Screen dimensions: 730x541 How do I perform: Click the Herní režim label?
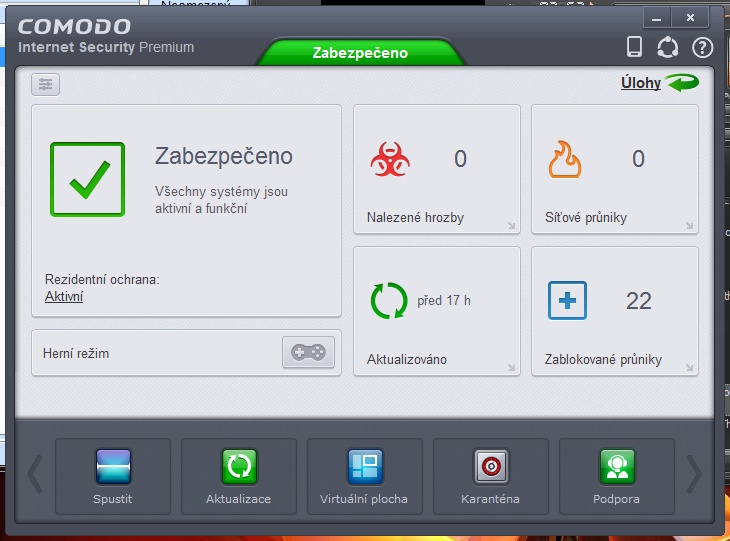pos(76,353)
